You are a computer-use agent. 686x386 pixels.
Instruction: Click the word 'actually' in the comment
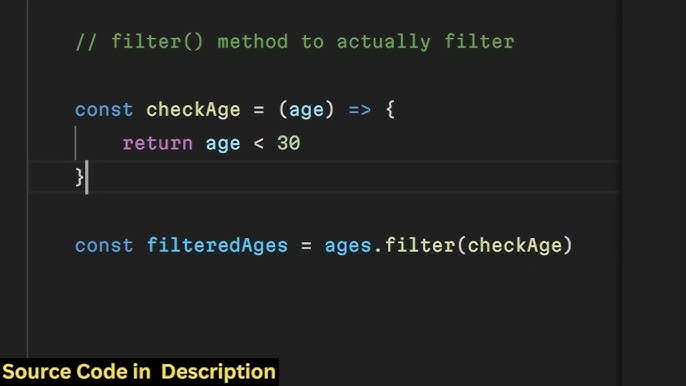tap(383, 42)
